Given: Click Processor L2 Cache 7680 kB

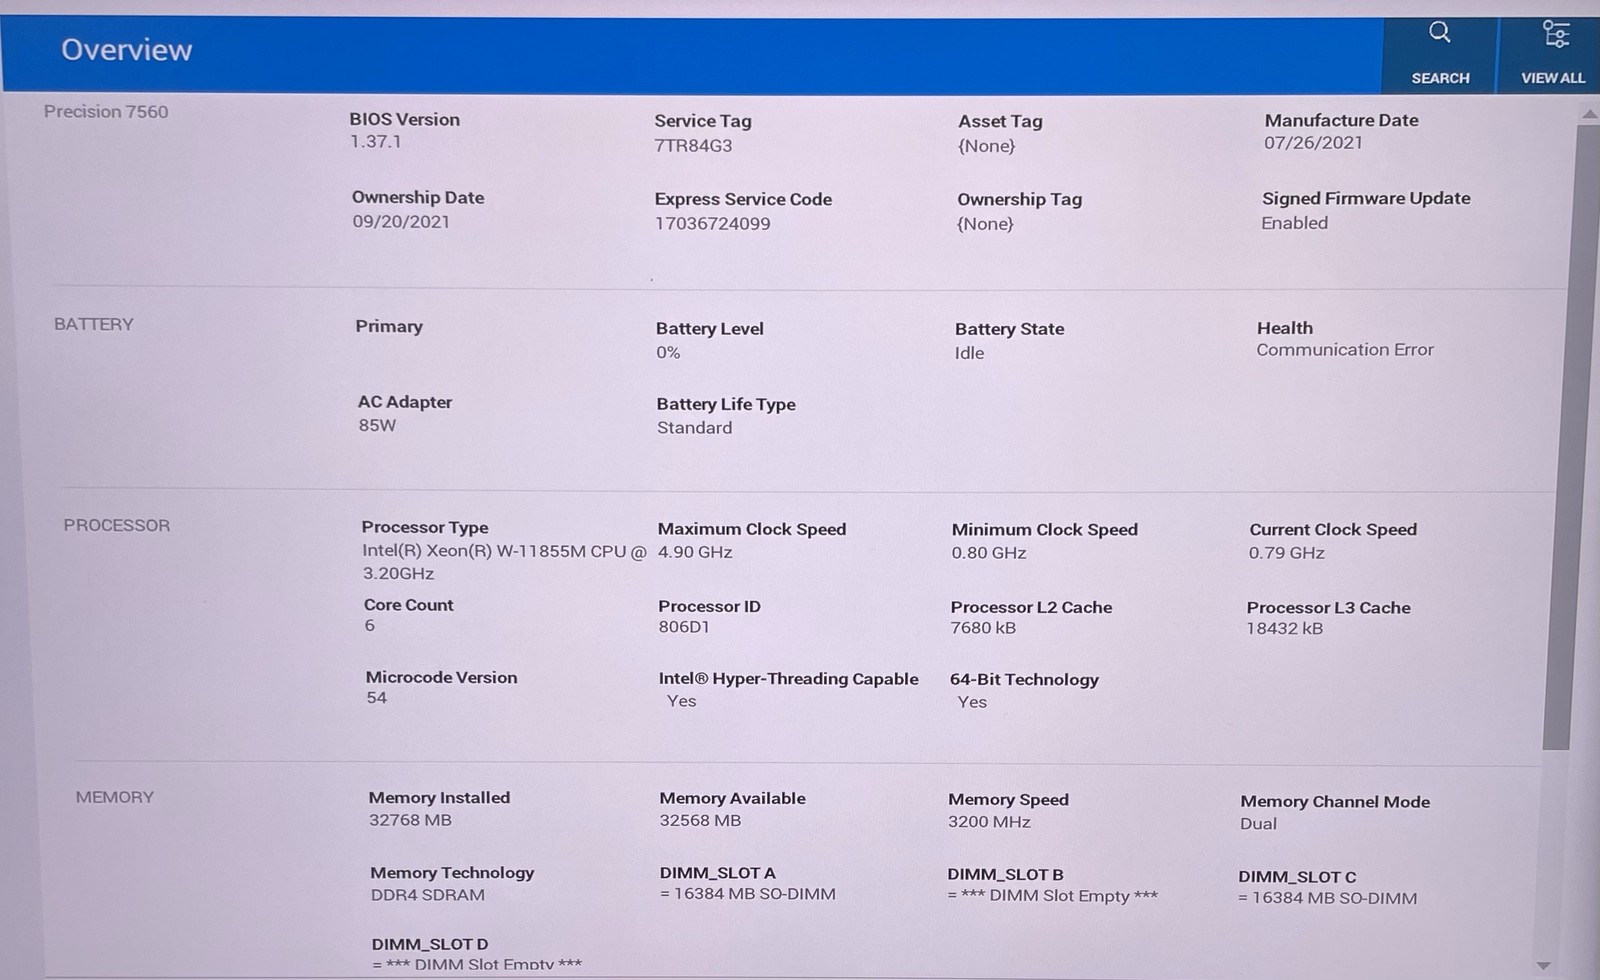Looking at the screenshot, I should tap(983, 628).
